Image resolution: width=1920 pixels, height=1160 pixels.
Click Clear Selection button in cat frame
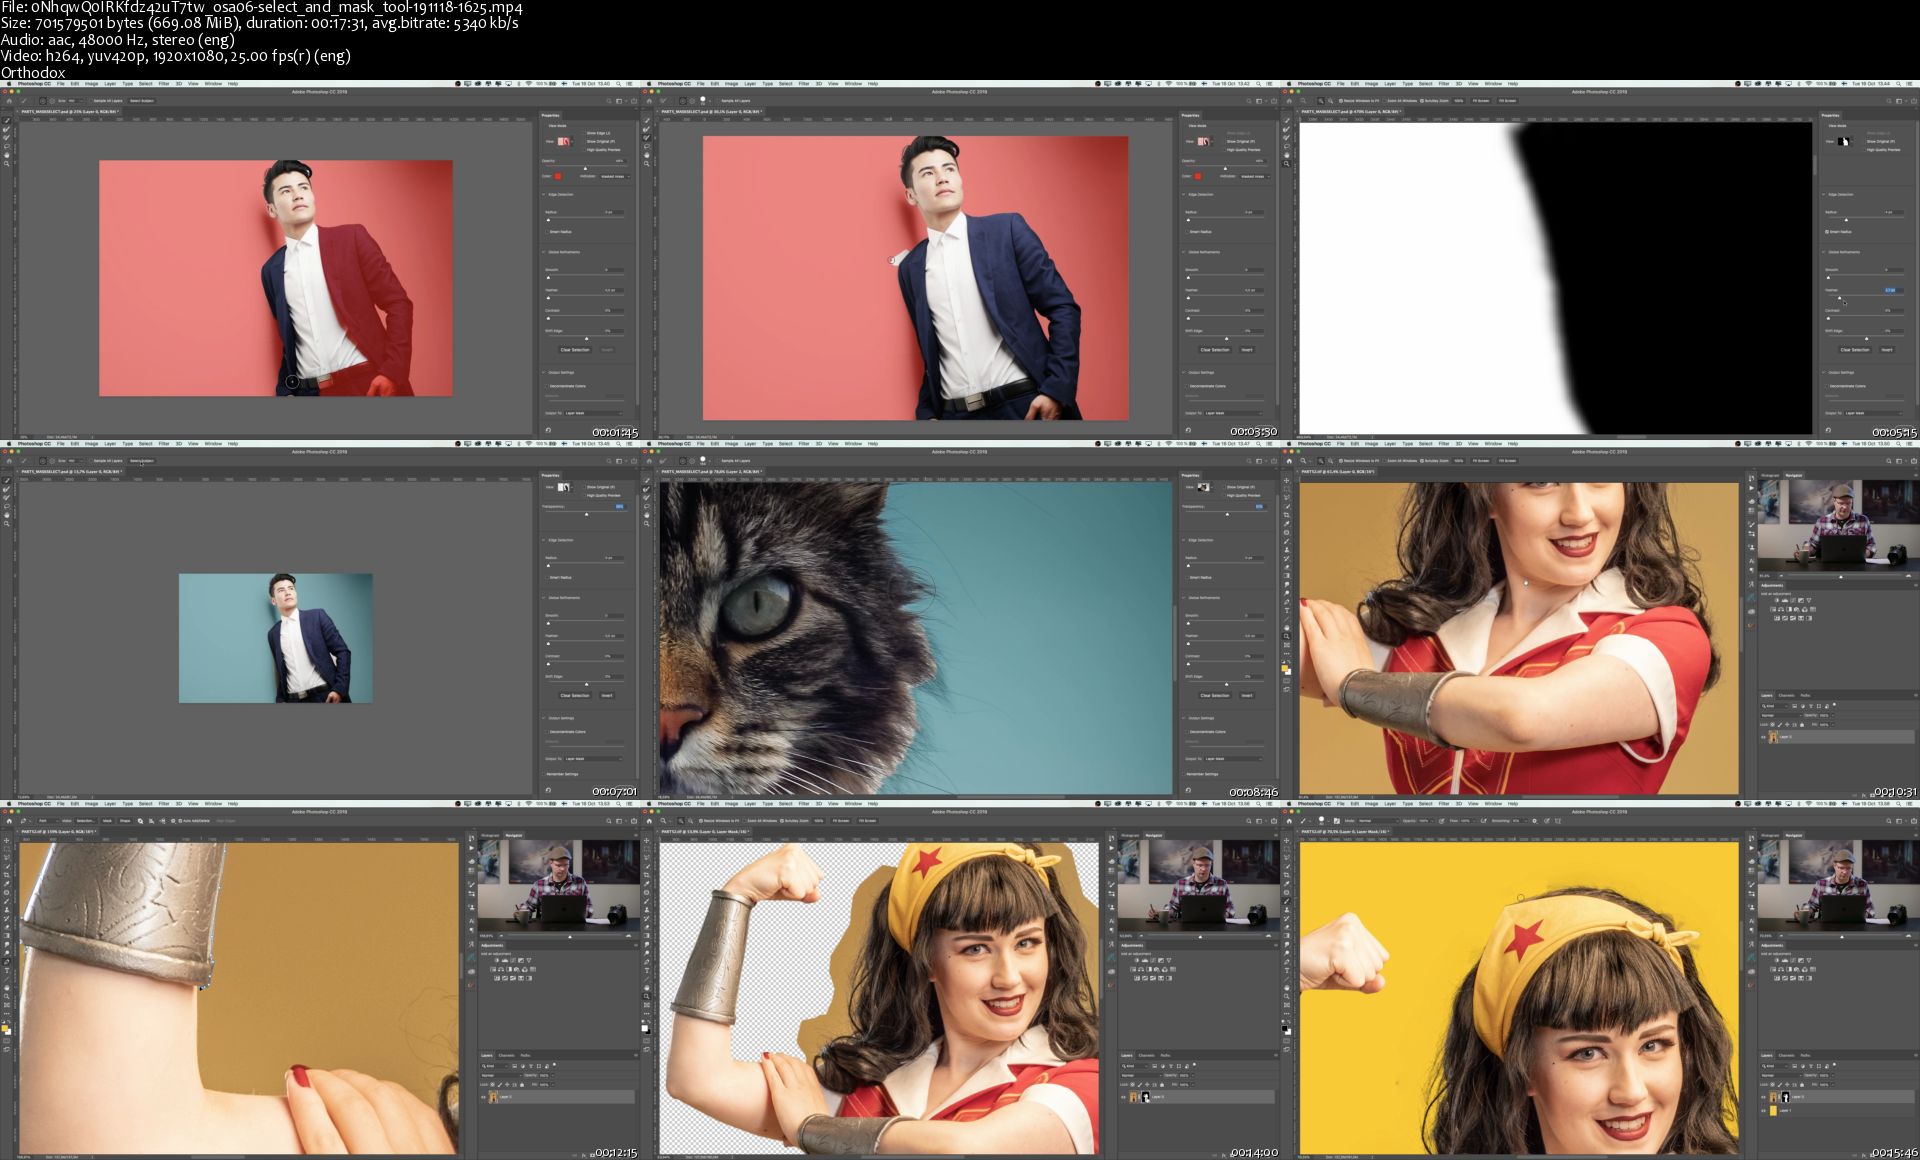(x=1214, y=695)
